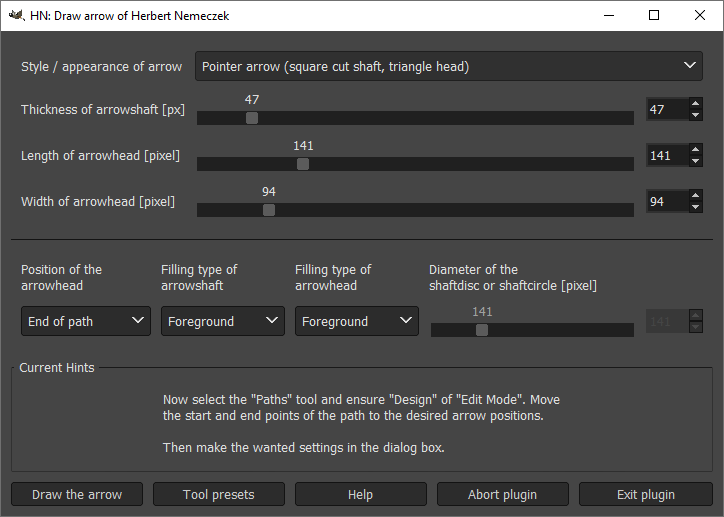Open the arrow style dropdown
This screenshot has width=724, height=517.
(449, 66)
